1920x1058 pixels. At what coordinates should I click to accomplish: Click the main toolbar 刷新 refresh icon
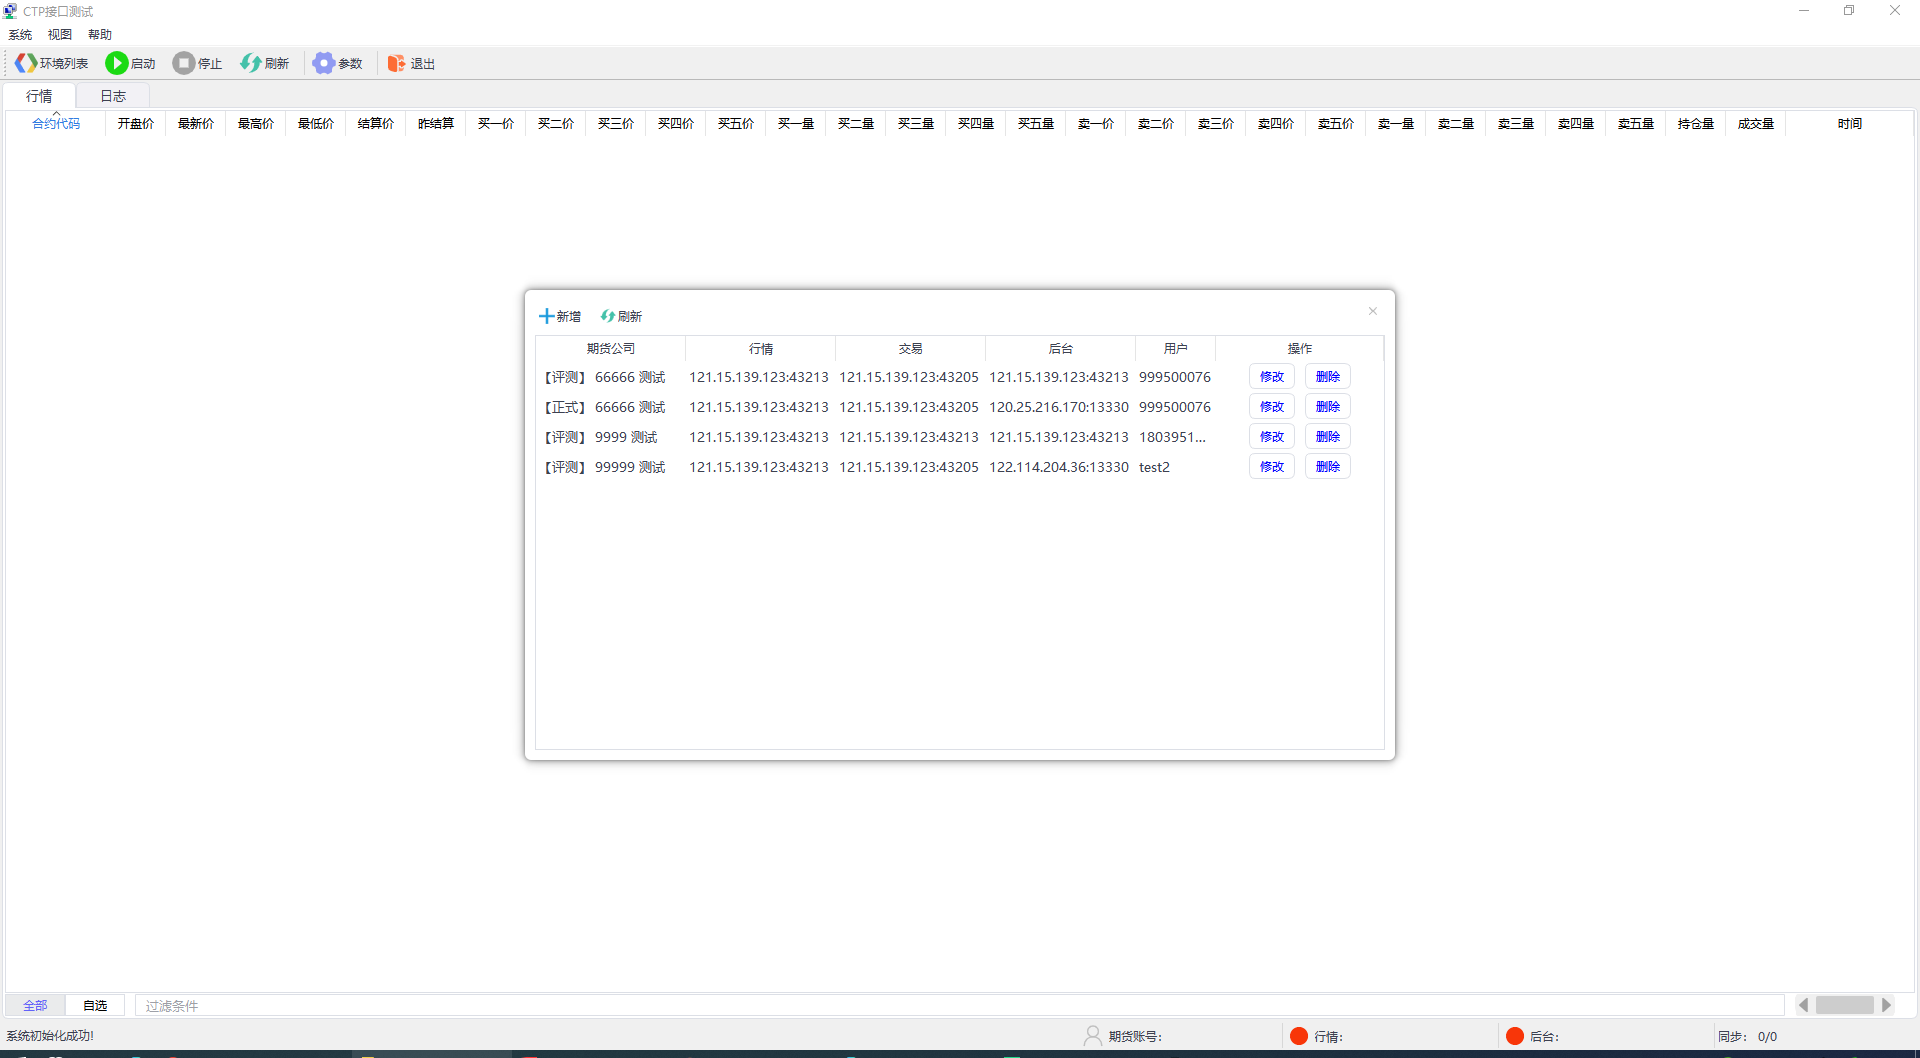[x=251, y=63]
